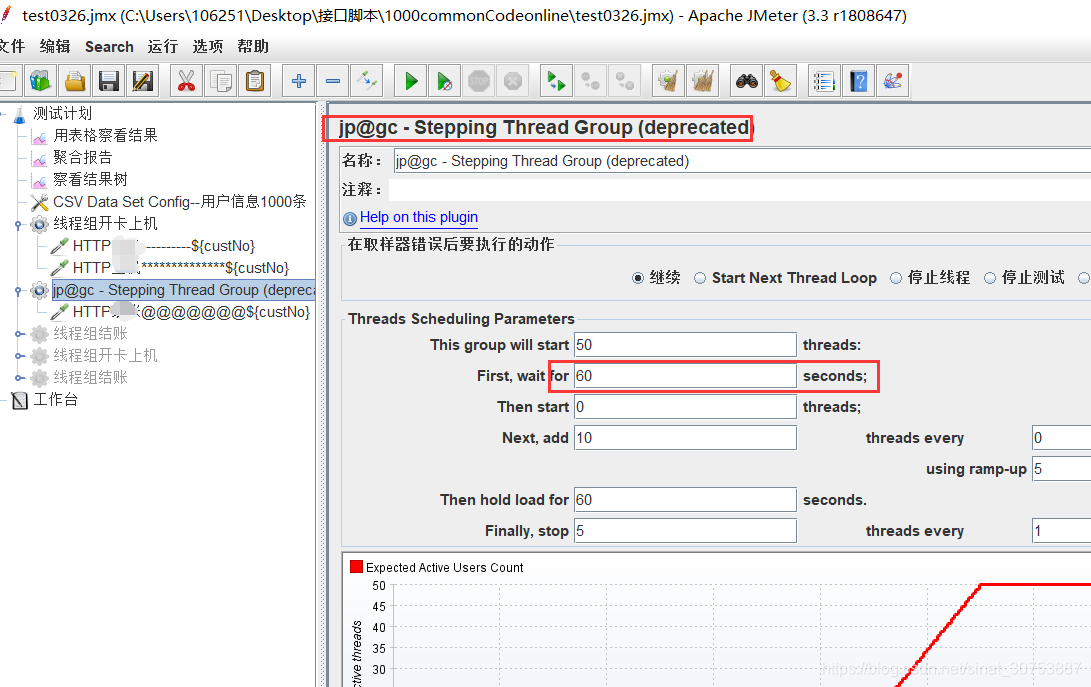Click Then hold load for field
Screen dimensions: 1091x687
coord(685,500)
